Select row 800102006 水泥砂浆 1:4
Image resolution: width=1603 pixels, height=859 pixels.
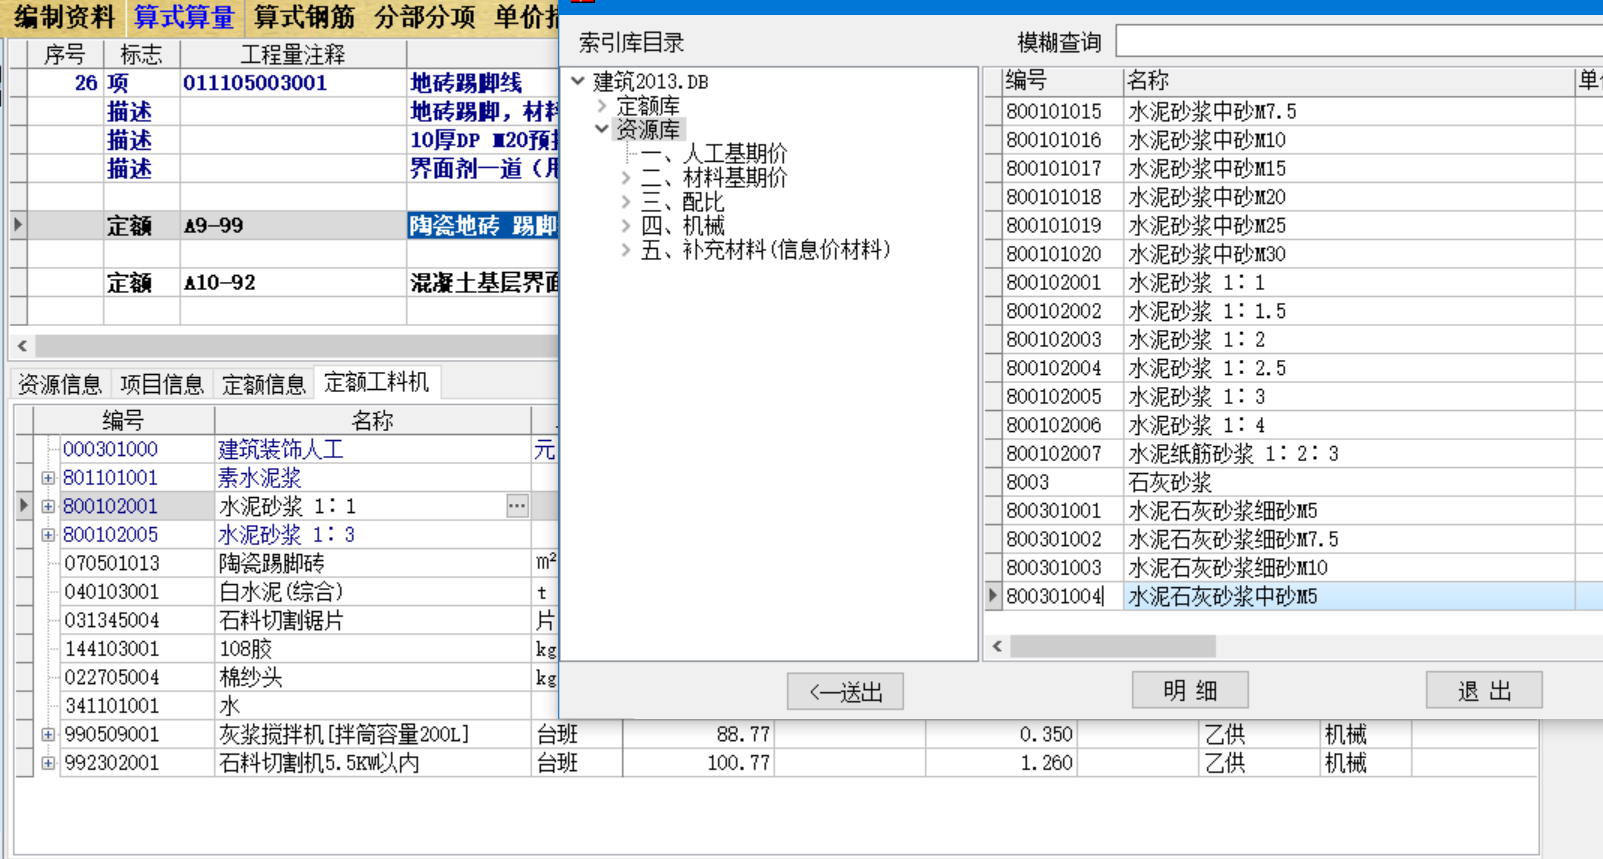[x=1293, y=425]
